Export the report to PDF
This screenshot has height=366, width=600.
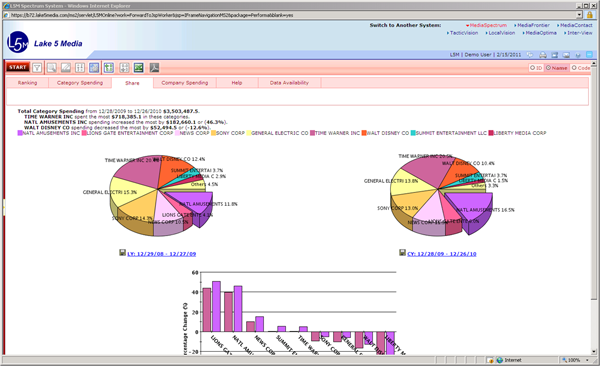click(154, 68)
